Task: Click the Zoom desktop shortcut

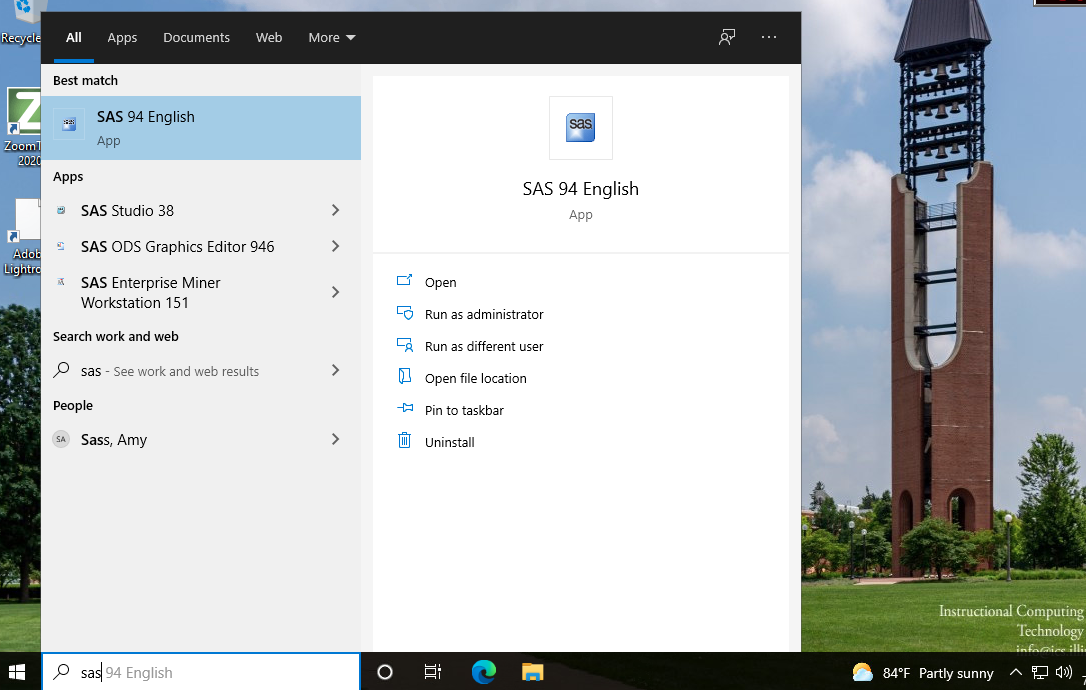Action: click(21, 127)
